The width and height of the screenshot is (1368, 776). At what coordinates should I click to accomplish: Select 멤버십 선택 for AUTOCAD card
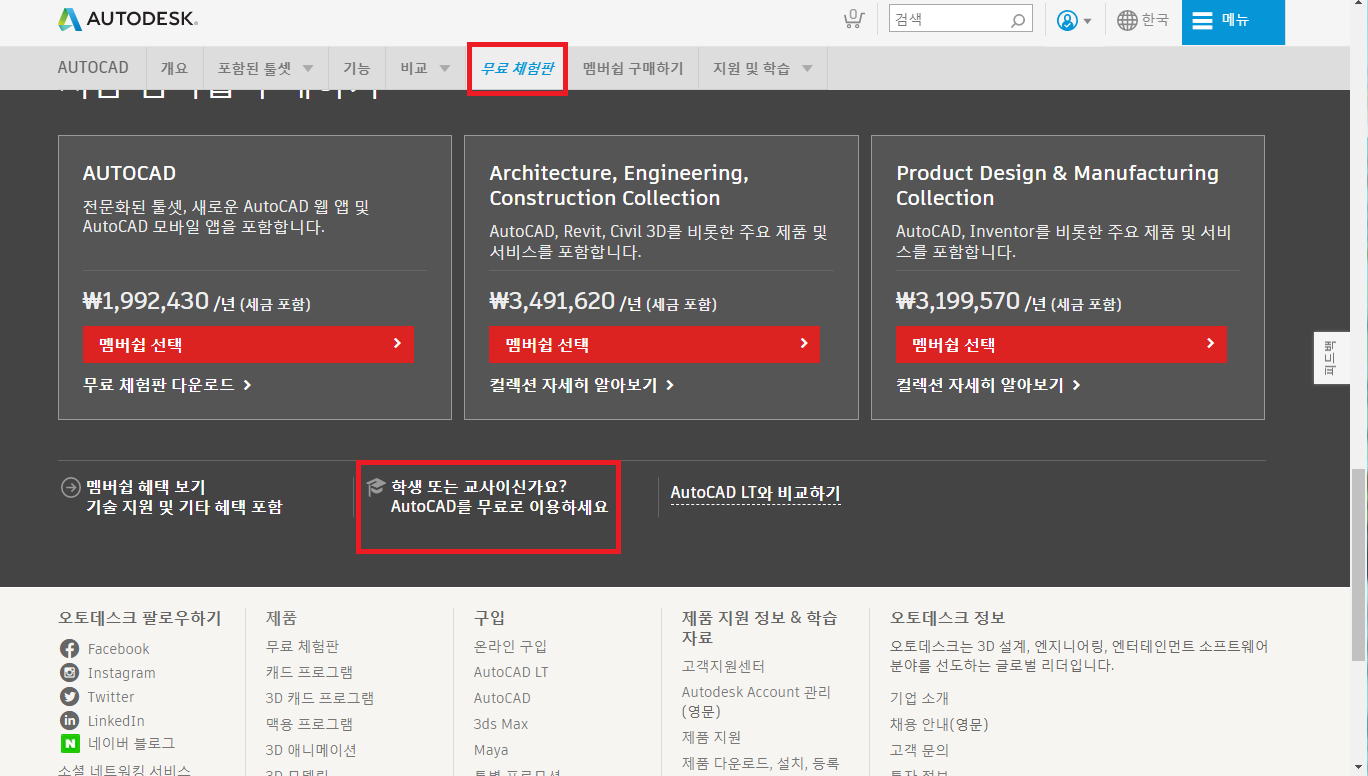click(248, 344)
